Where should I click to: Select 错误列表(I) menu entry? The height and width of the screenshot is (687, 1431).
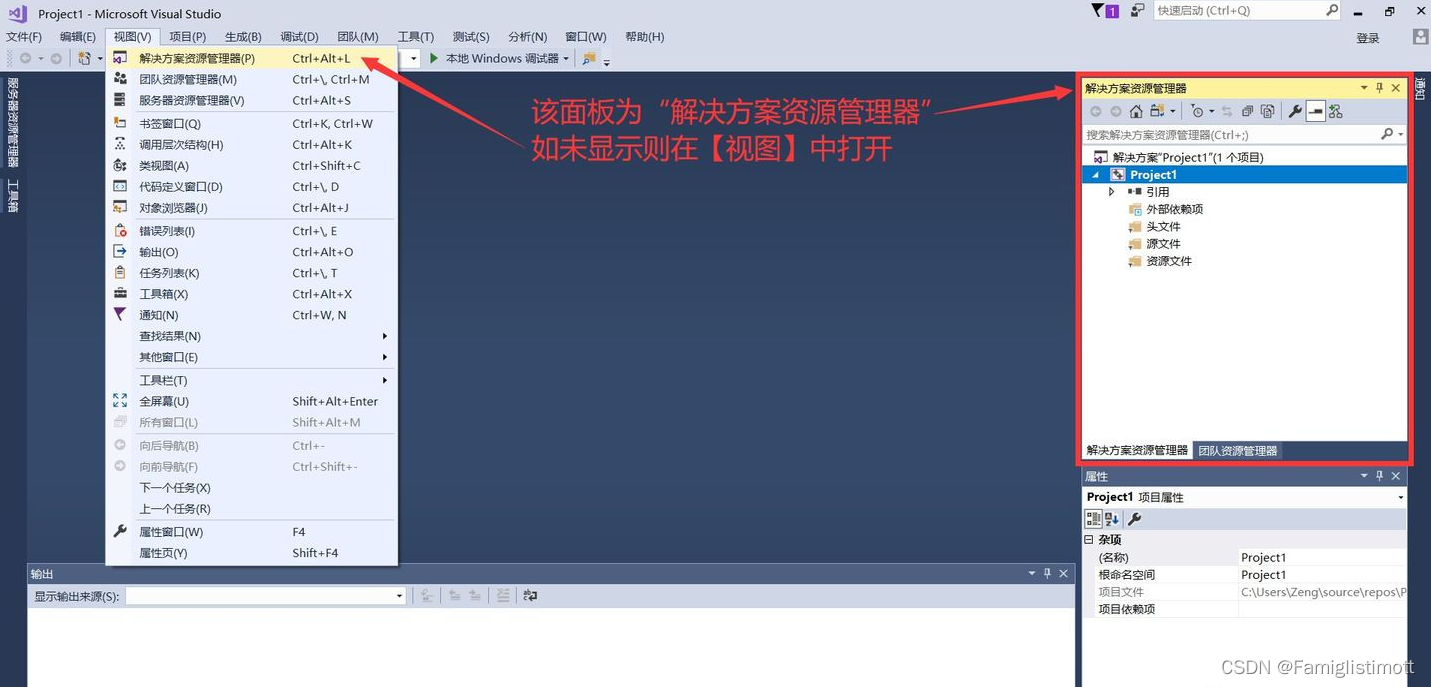[x=252, y=231]
